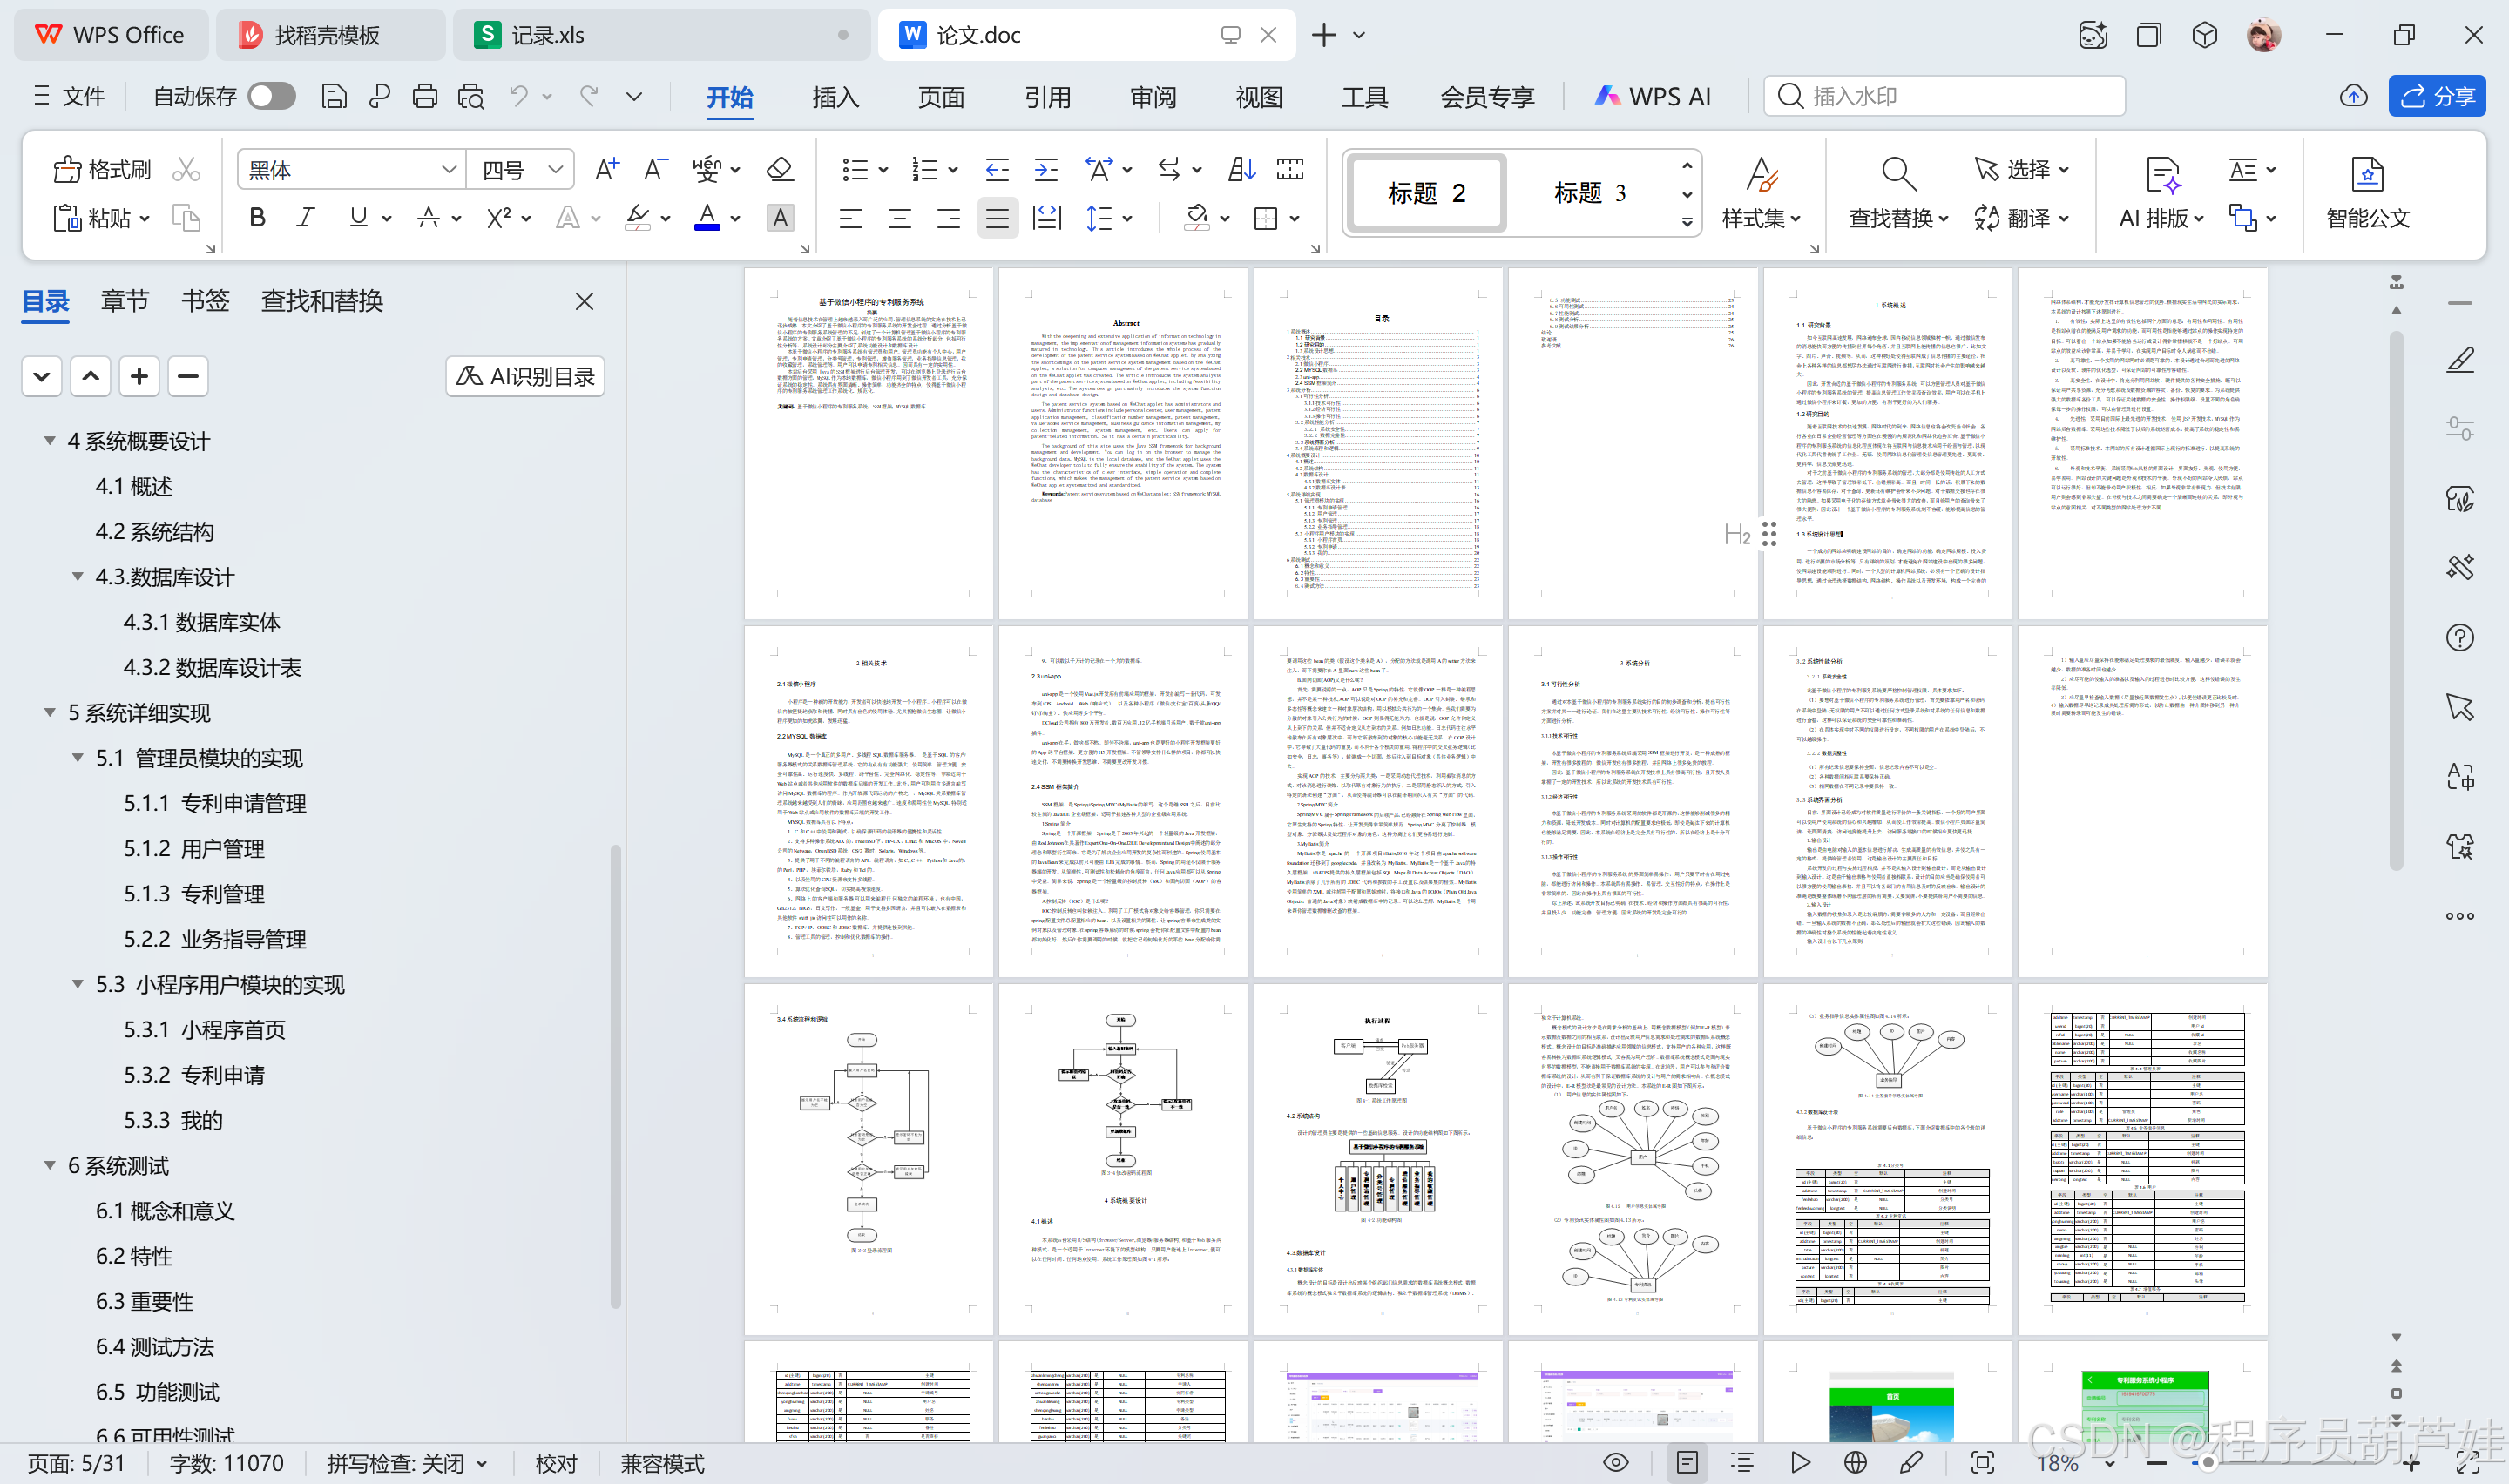Collapse the 5.1 管理员模块的实现 node
Screen dimensions: 2509x1484
[77, 757]
